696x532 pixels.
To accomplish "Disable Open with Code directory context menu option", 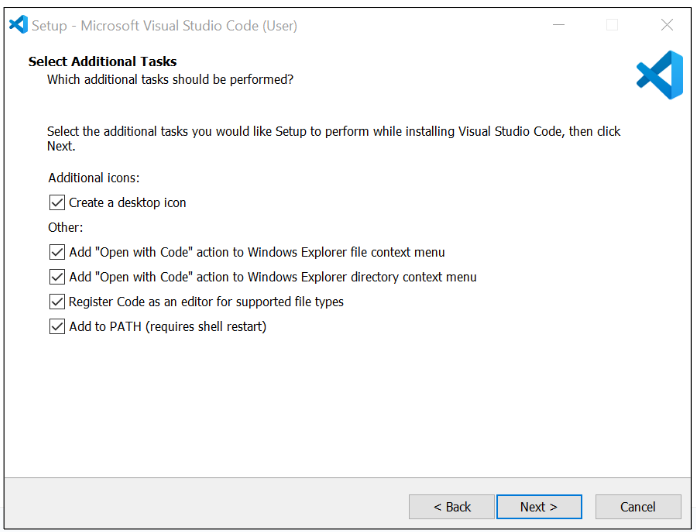I will 57,277.
